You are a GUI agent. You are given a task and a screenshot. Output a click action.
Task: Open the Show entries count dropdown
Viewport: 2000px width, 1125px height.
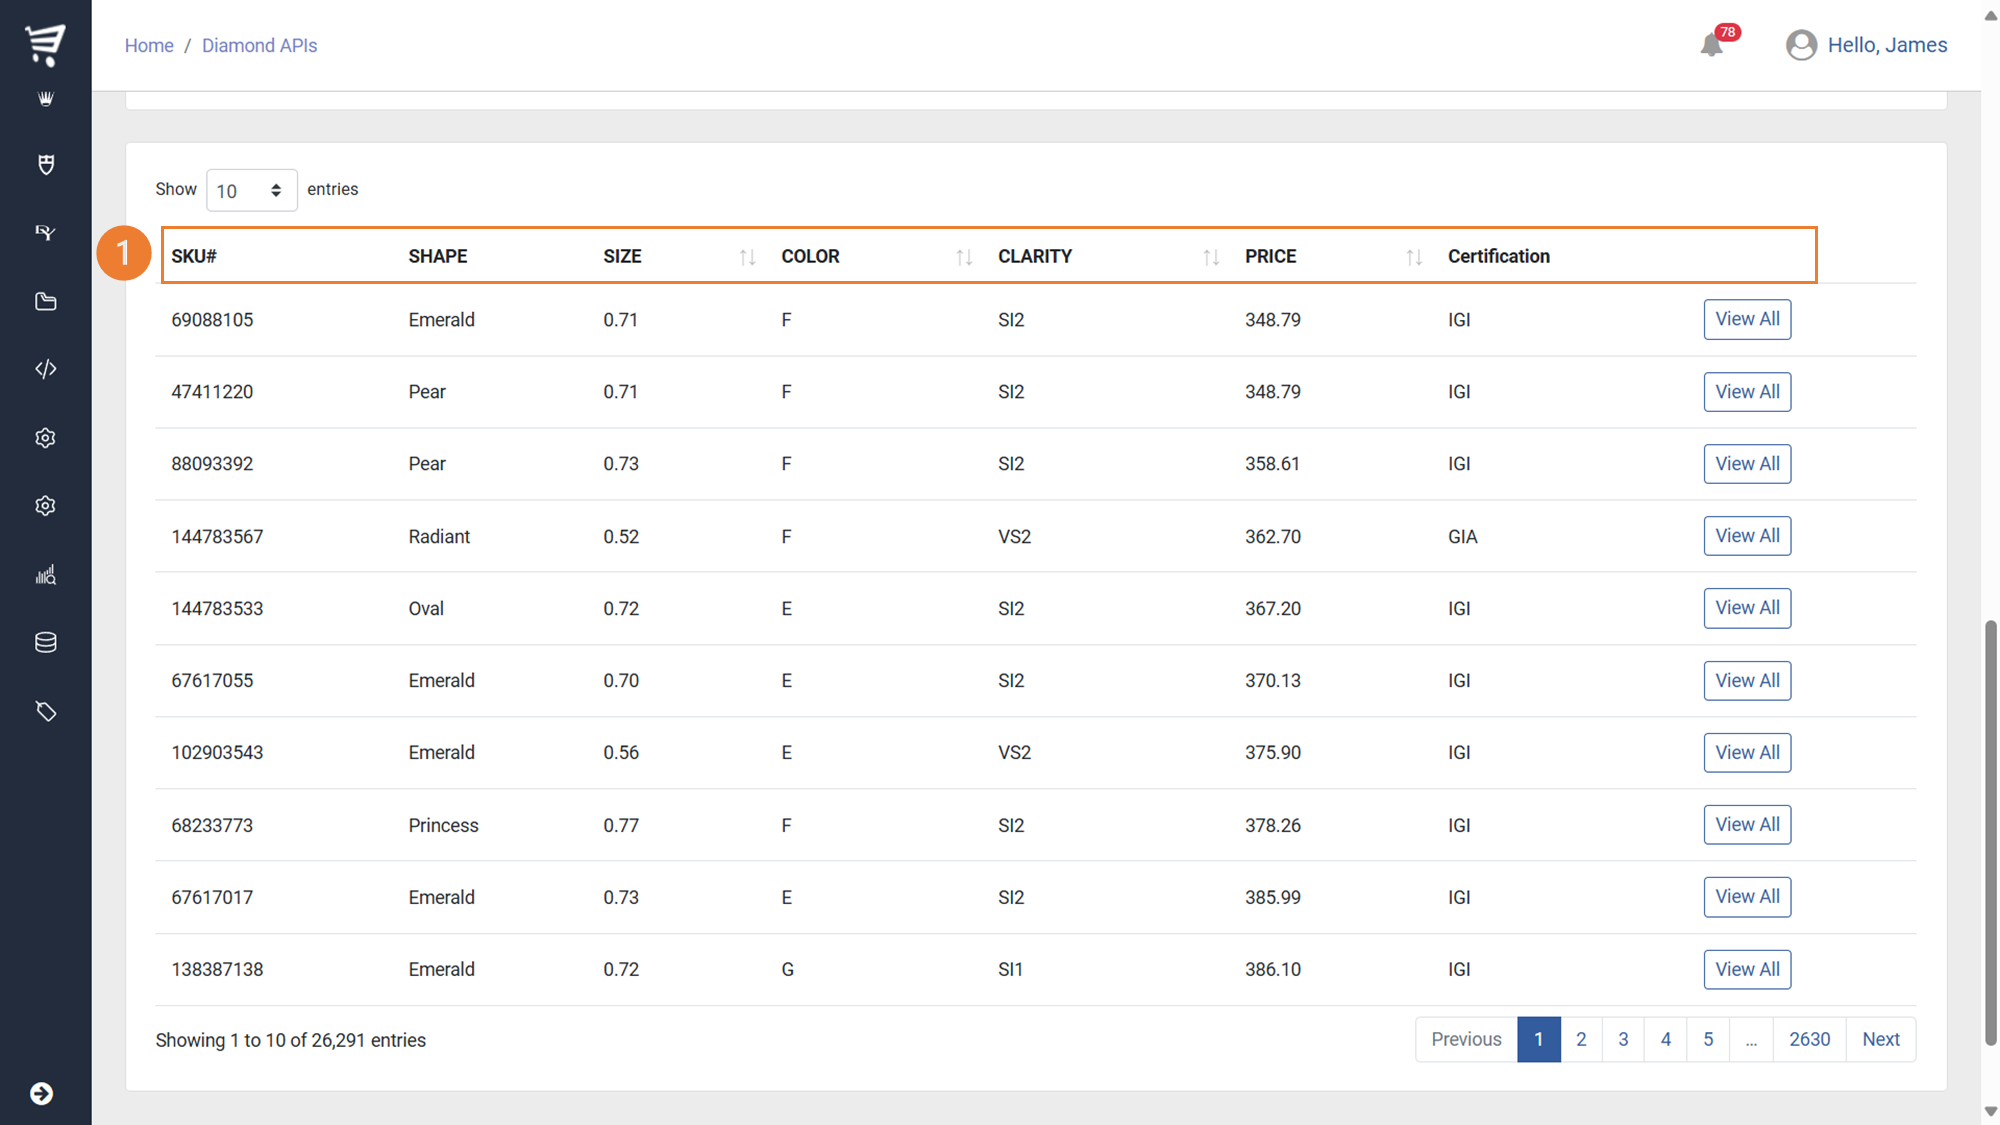click(x=250, y=190)
